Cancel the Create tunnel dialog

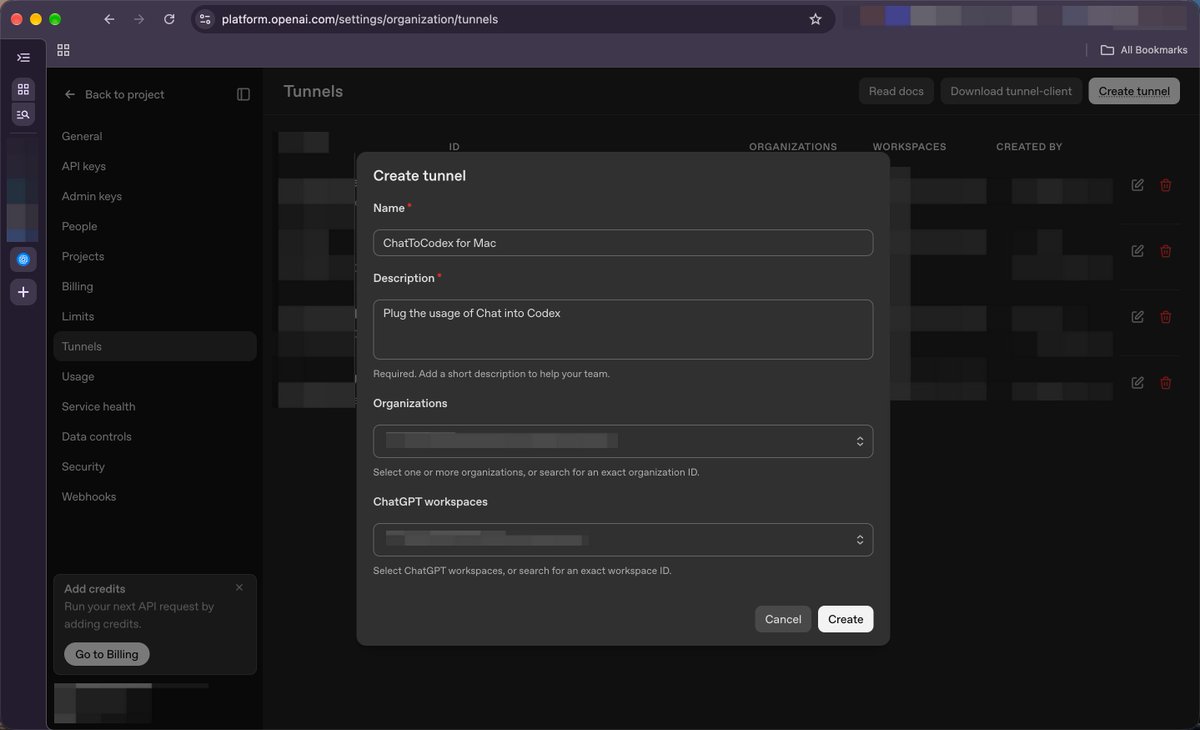click(783, 619)
